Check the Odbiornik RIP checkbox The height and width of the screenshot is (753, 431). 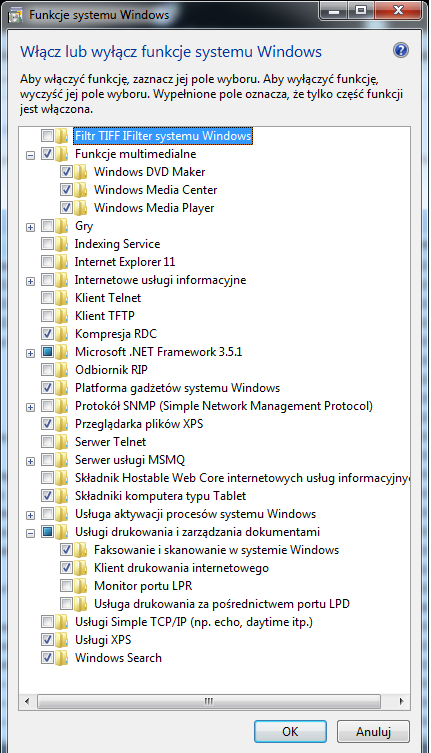47,370
